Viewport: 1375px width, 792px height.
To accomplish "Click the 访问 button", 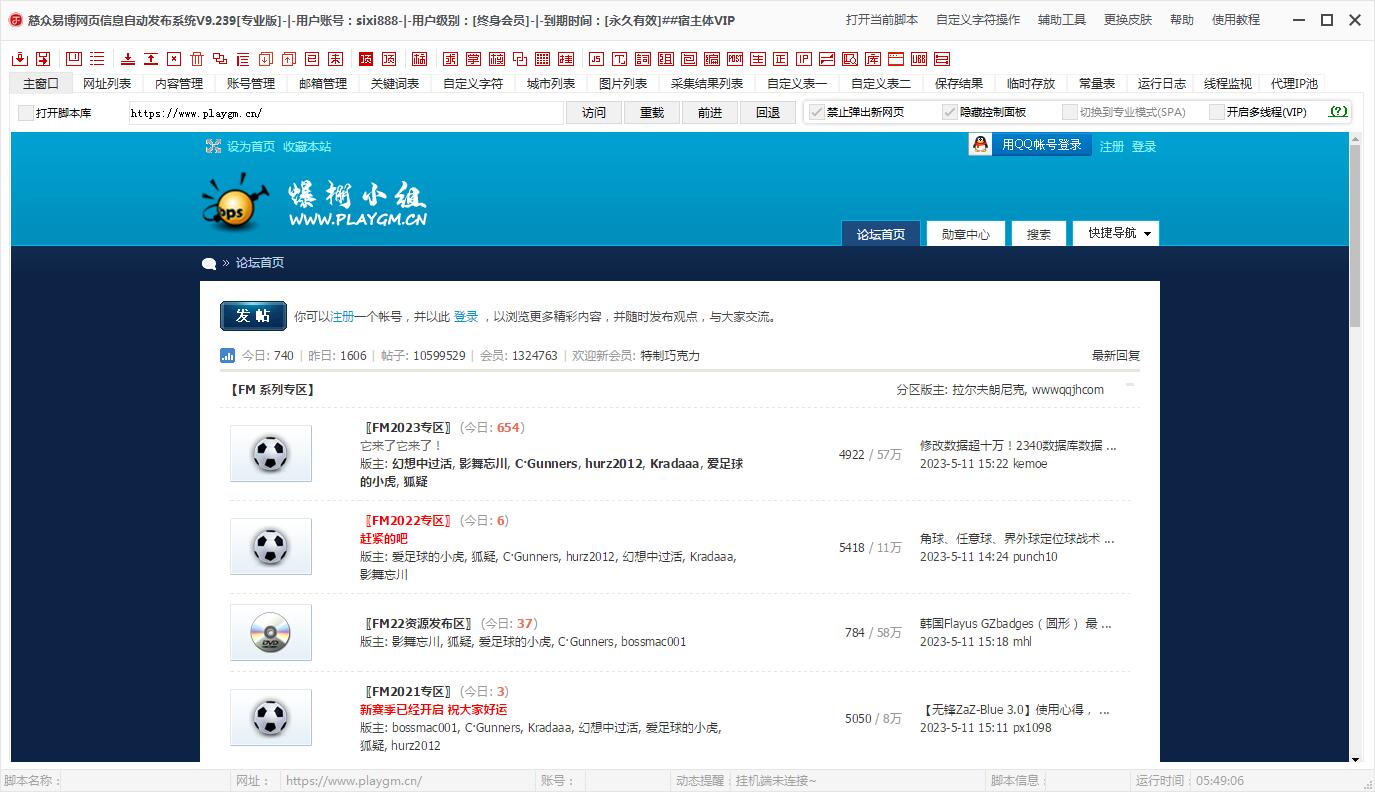I will [x=594, y=113].
